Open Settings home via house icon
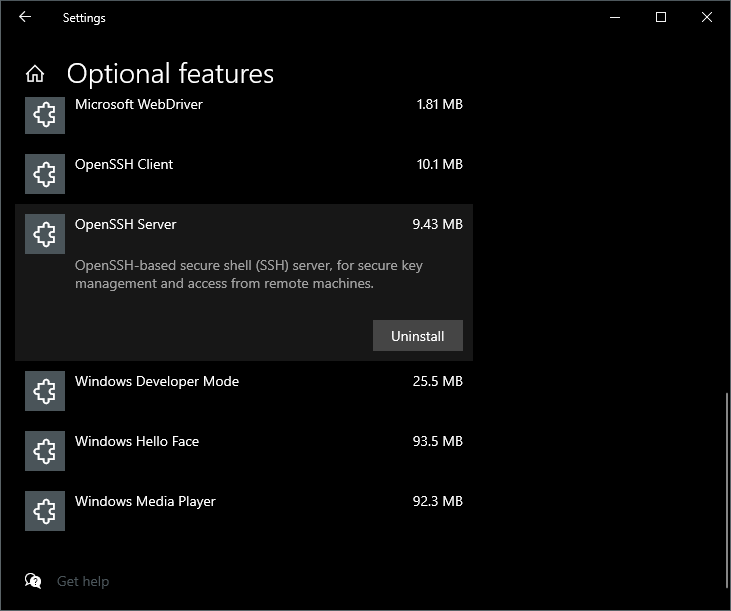This screenshot has height=611, width=731. [35, 74]
